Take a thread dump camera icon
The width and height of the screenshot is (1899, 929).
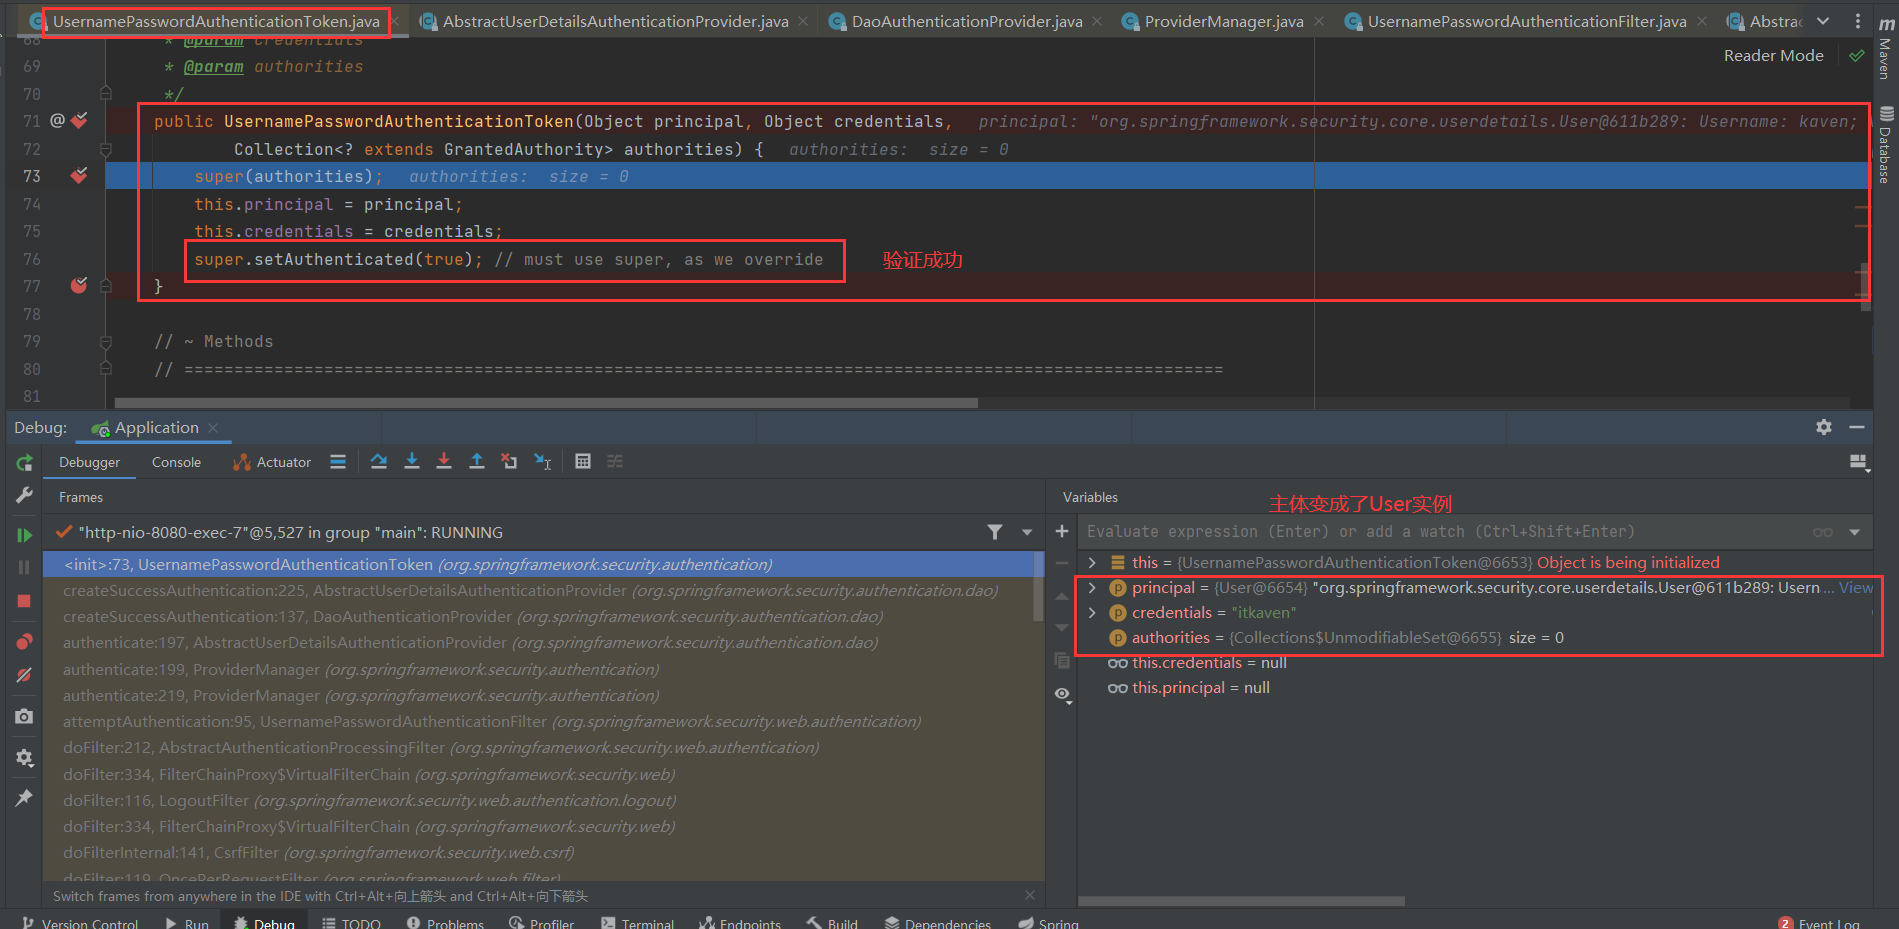click(x=25, y=717)
